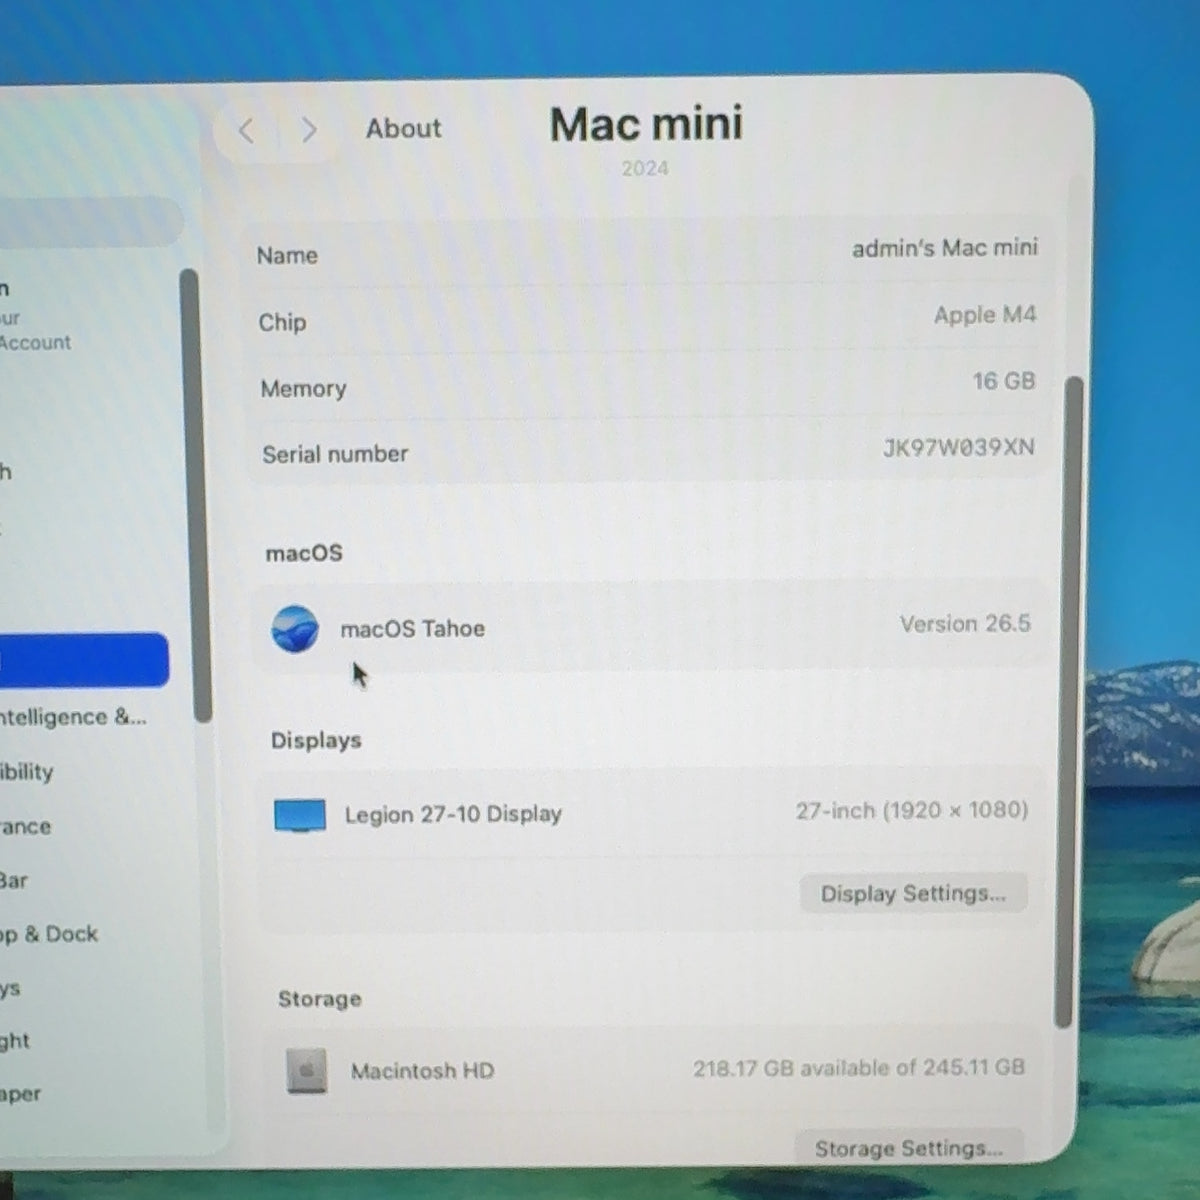This screenshot has width=1200, height=1200.
Task: Click the sidebar search field
Action: (91, 221)
